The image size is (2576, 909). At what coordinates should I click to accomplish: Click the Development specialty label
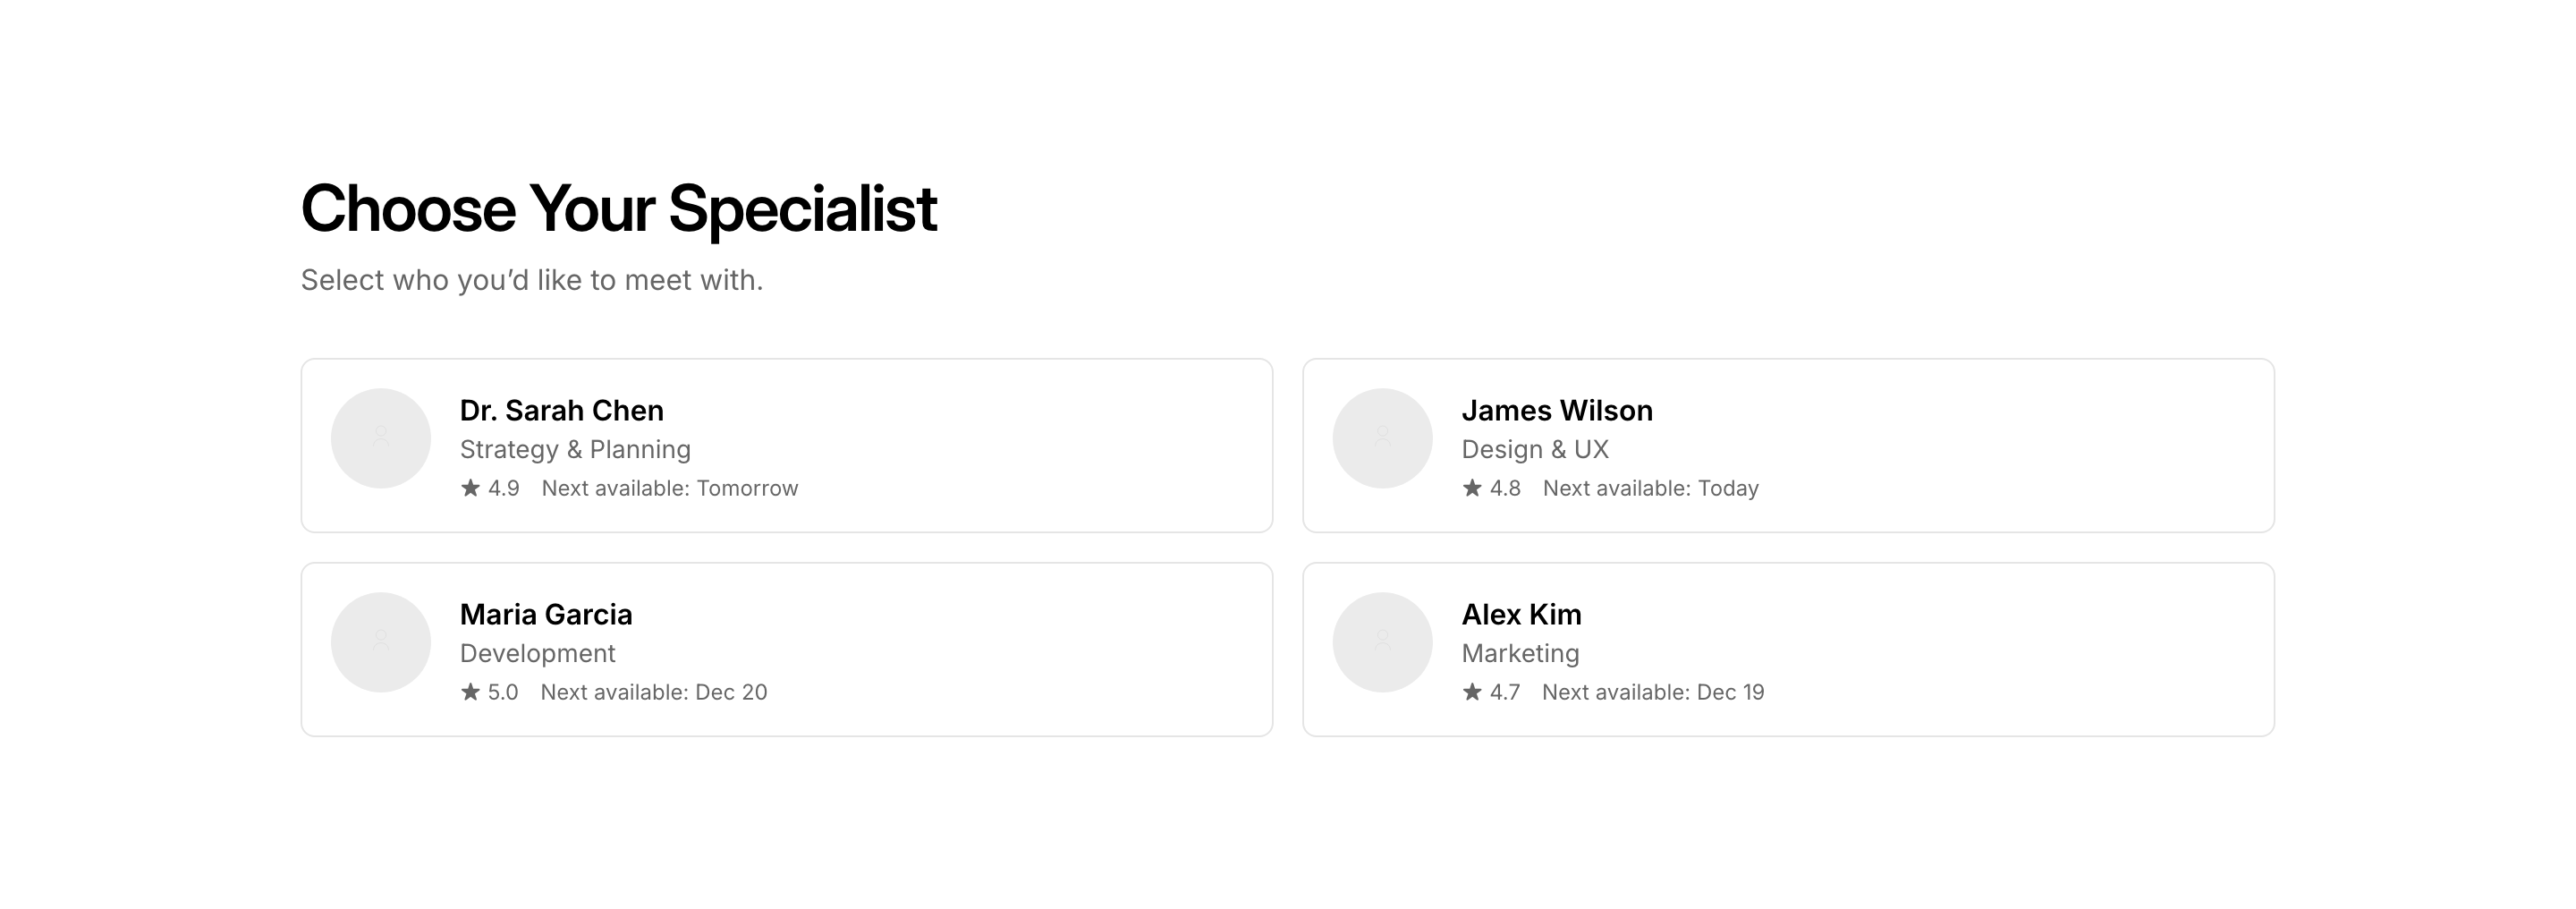[537, 654]
